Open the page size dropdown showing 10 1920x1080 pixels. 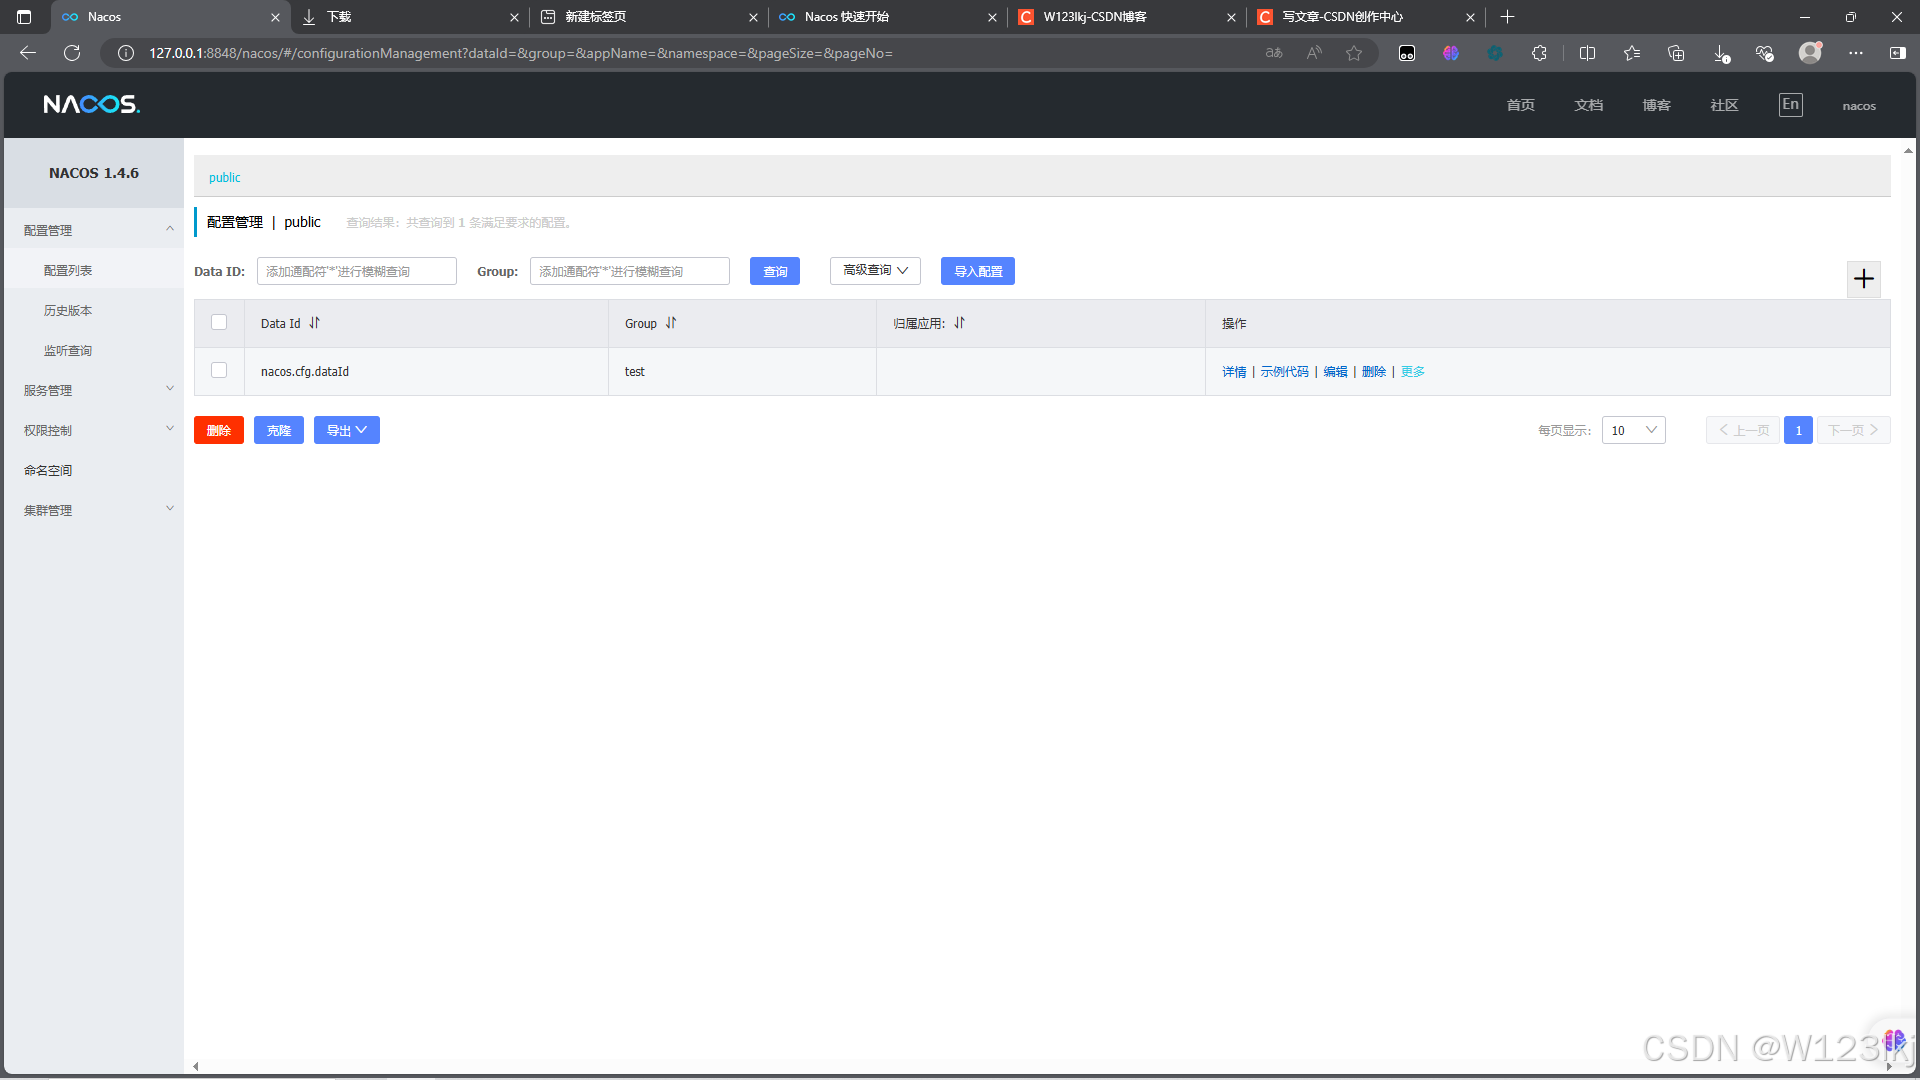(x=1633, y=430)
